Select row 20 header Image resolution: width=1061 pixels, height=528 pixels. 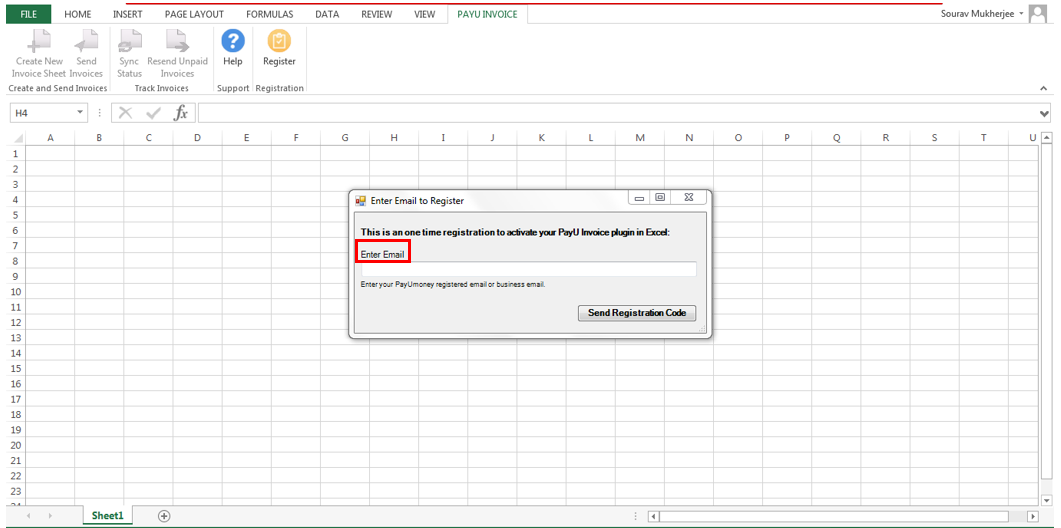tap(14, 445)
